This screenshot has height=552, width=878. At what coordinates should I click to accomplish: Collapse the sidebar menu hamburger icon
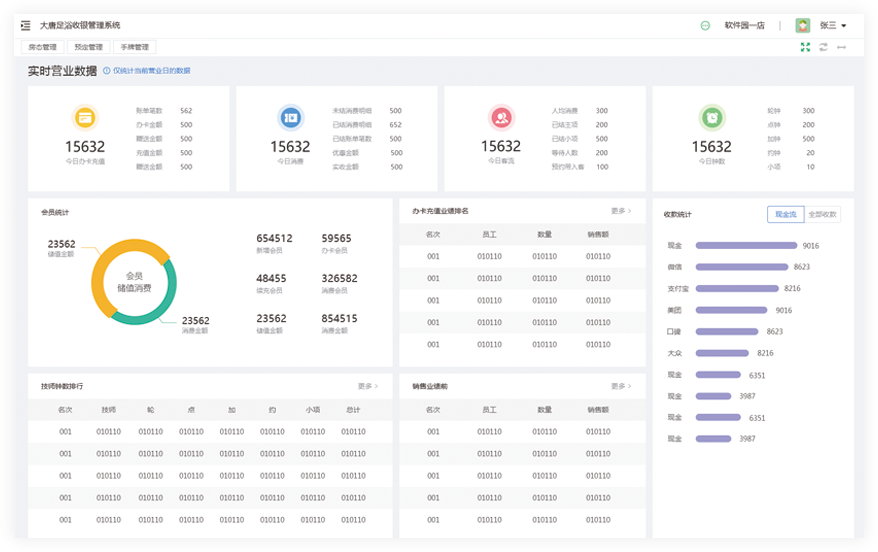tap(26, 25)
